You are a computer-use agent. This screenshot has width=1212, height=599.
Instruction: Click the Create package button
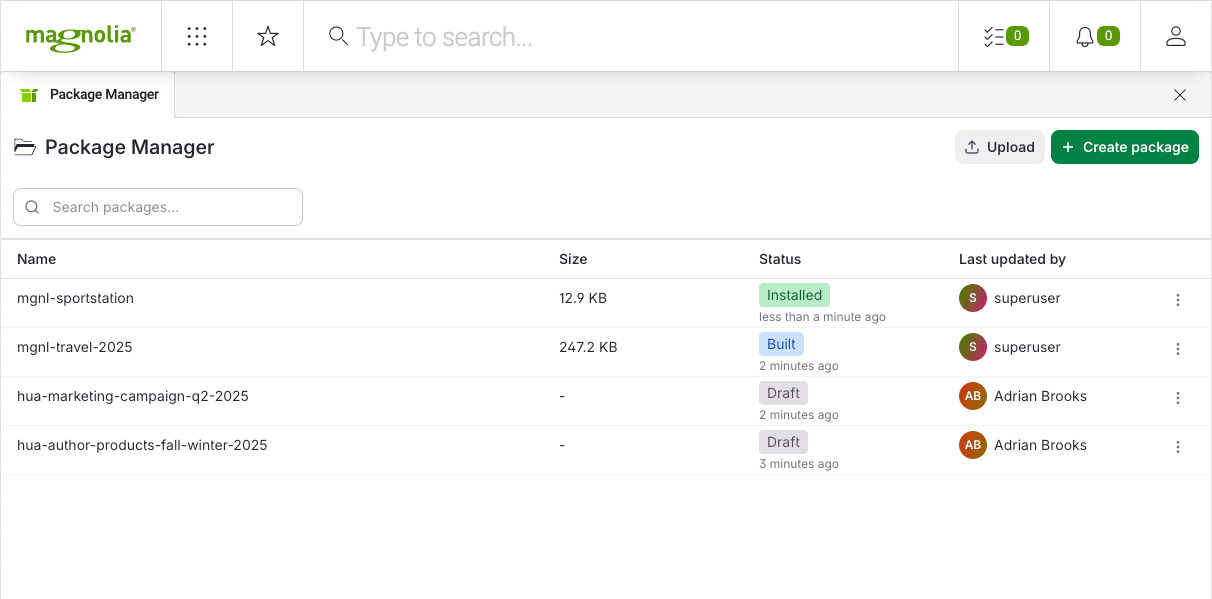[1125, 147]
